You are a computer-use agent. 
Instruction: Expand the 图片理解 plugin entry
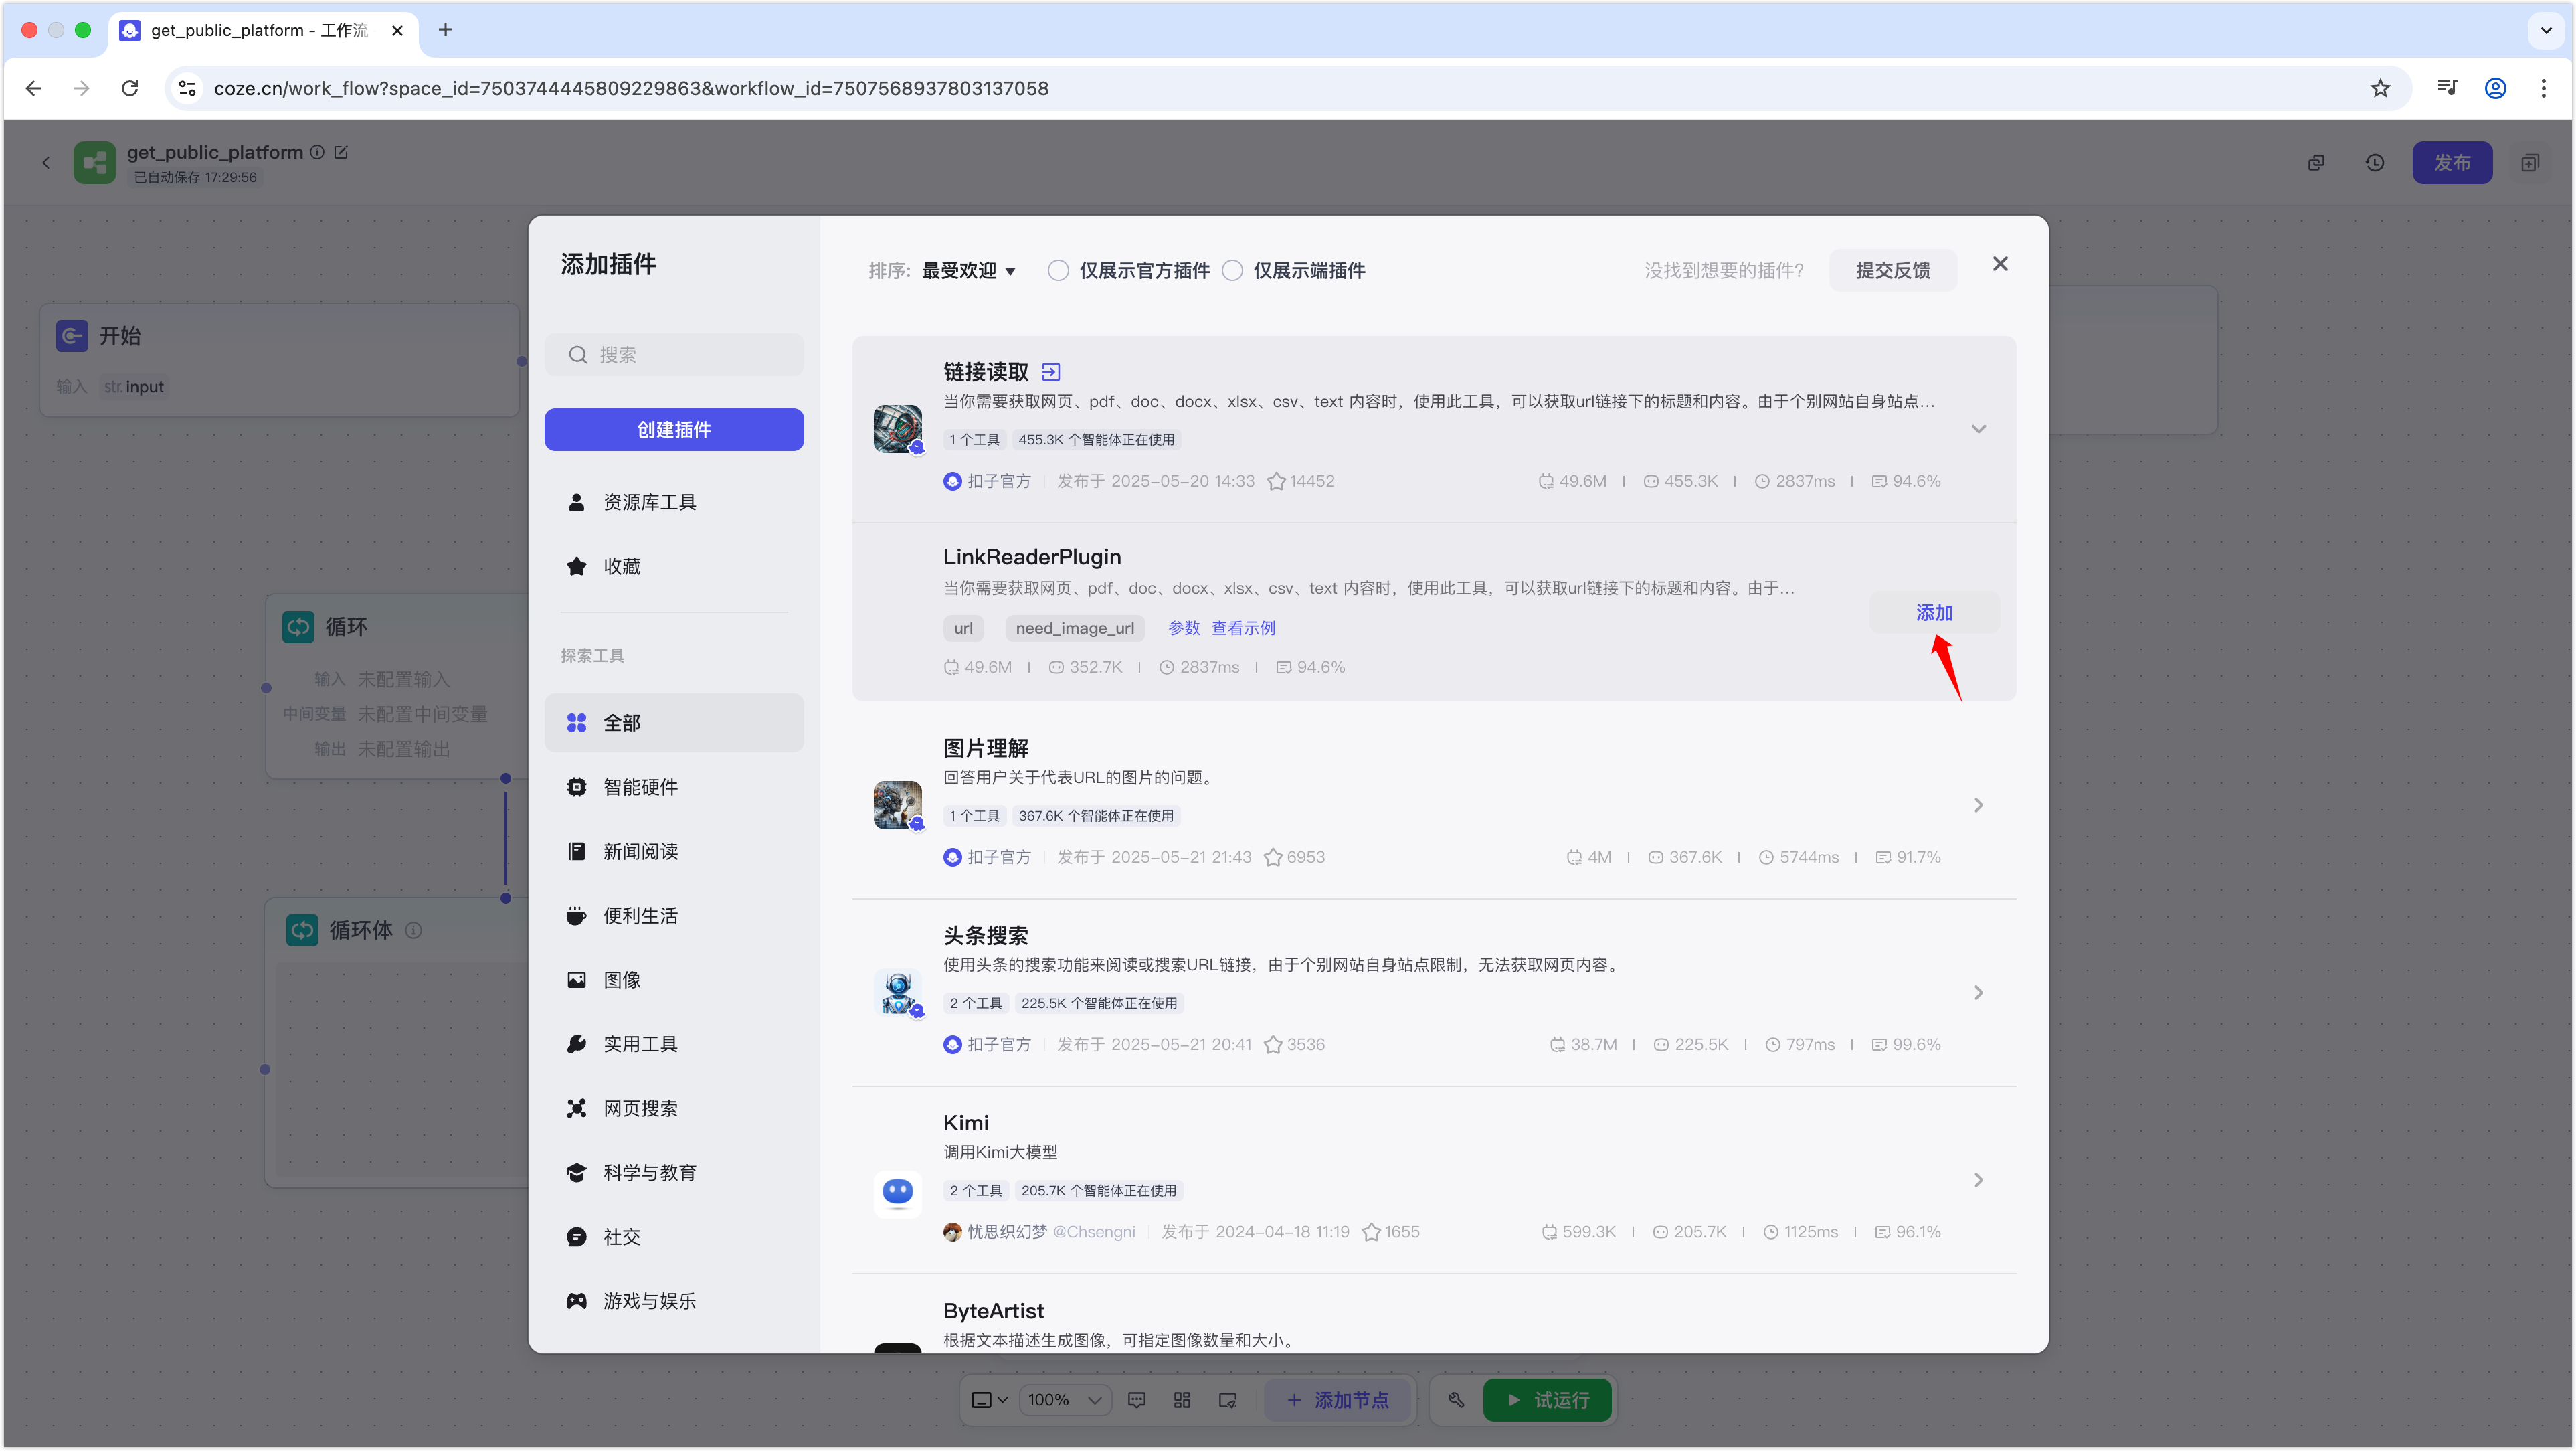click(x=1978, y=805)
